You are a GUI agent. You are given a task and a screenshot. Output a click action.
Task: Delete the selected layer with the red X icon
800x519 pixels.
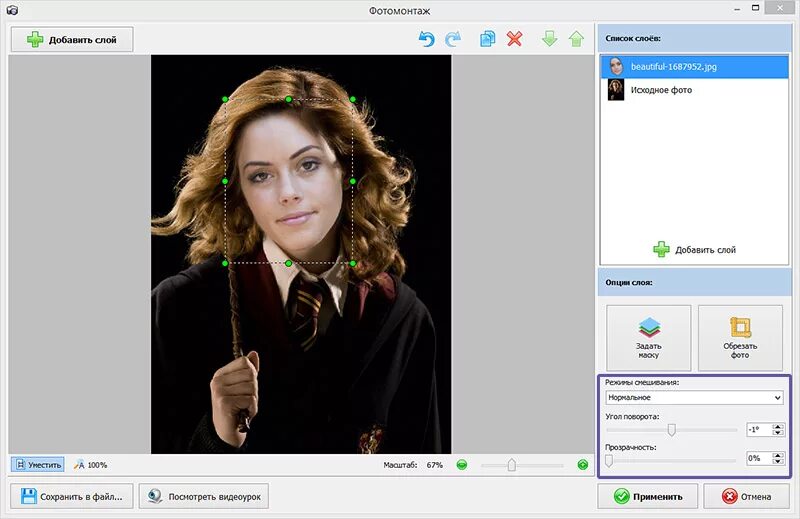tap(514, 39)
